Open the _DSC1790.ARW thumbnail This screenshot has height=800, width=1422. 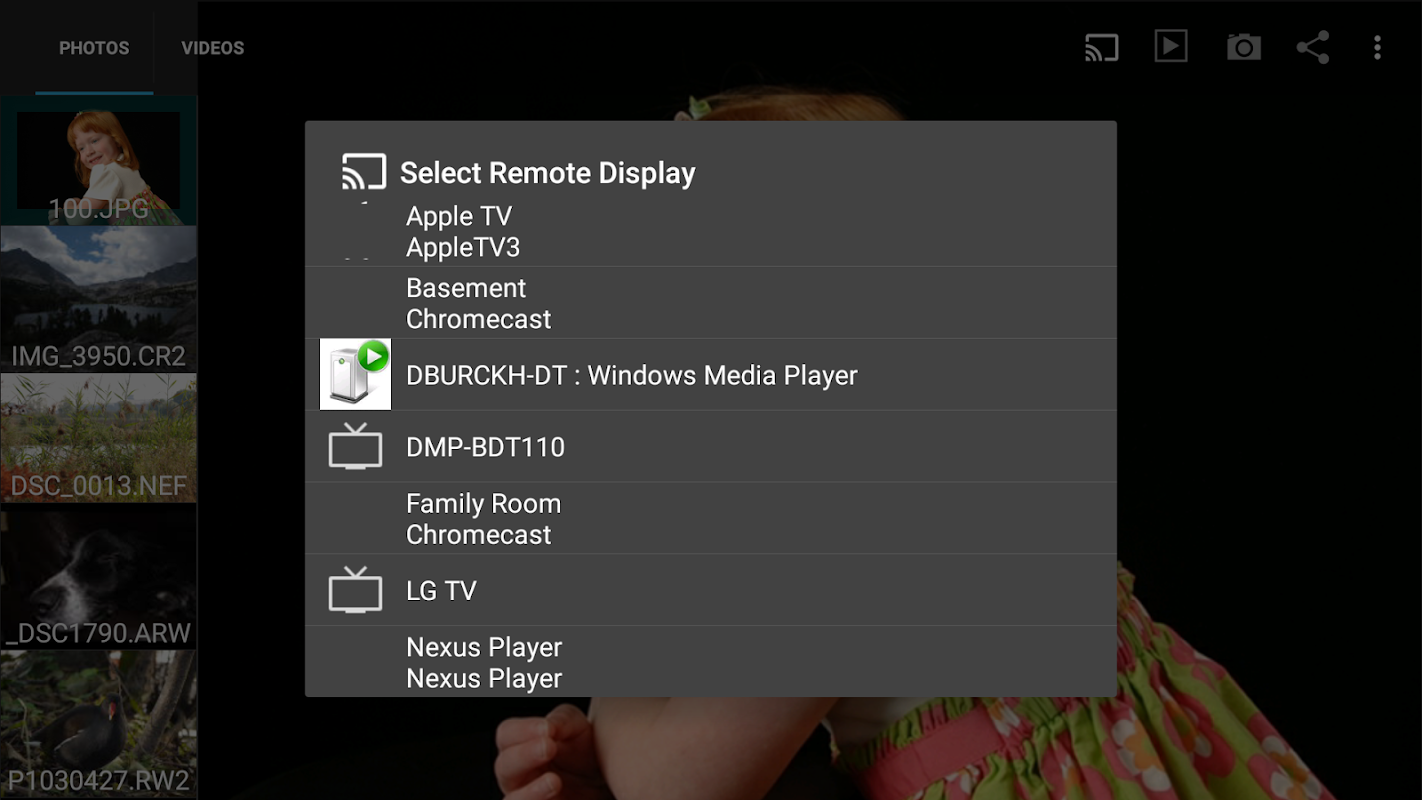[98, 577]
